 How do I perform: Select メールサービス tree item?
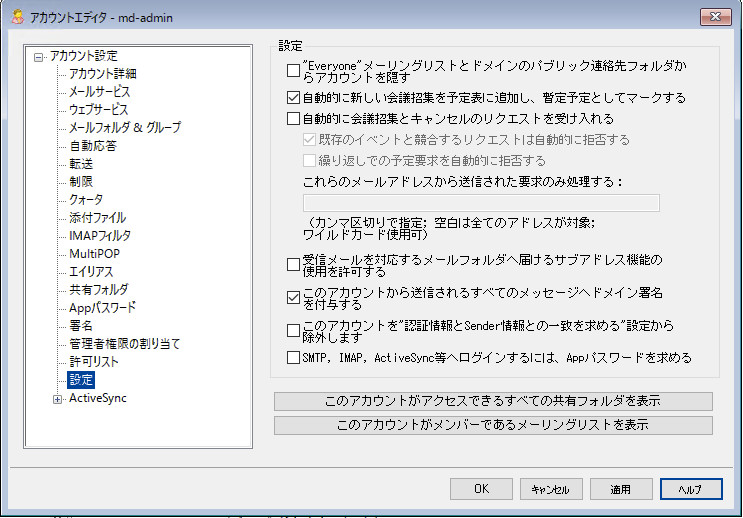[x=99, y=92]
